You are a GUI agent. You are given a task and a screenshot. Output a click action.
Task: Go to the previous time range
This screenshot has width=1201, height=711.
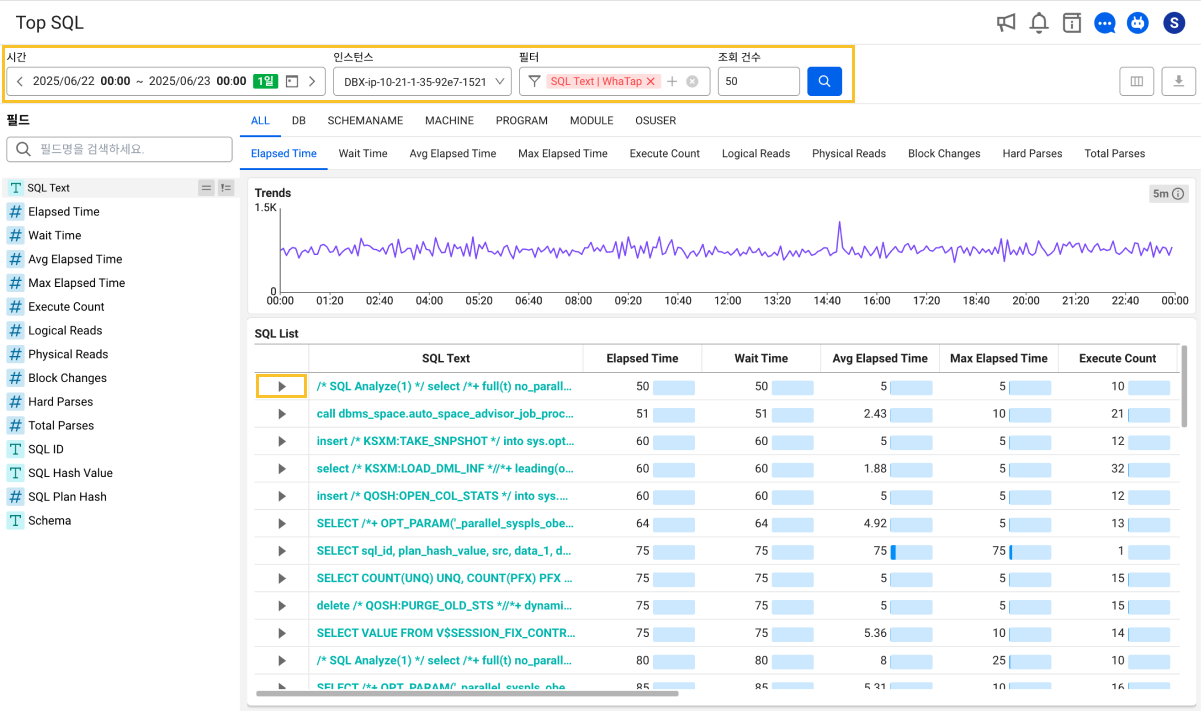[x=19, y=81]
